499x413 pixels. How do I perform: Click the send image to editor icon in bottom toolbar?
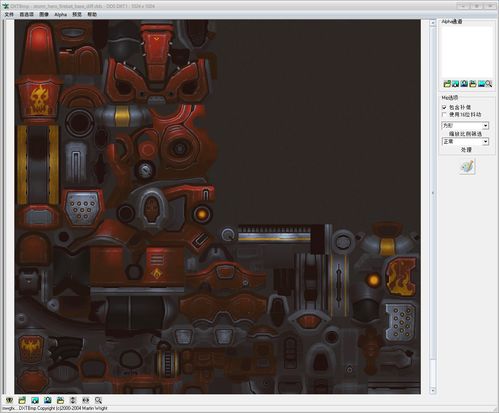pyautogui.click(x=47, y=400)
